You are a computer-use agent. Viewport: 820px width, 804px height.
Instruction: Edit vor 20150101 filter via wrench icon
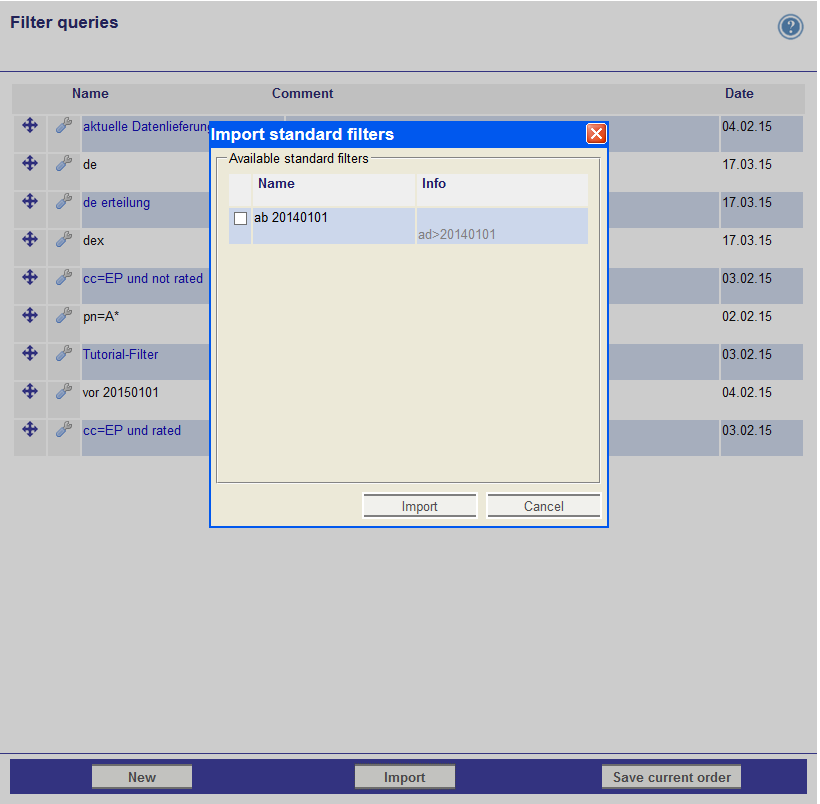(x=64, y=391)
